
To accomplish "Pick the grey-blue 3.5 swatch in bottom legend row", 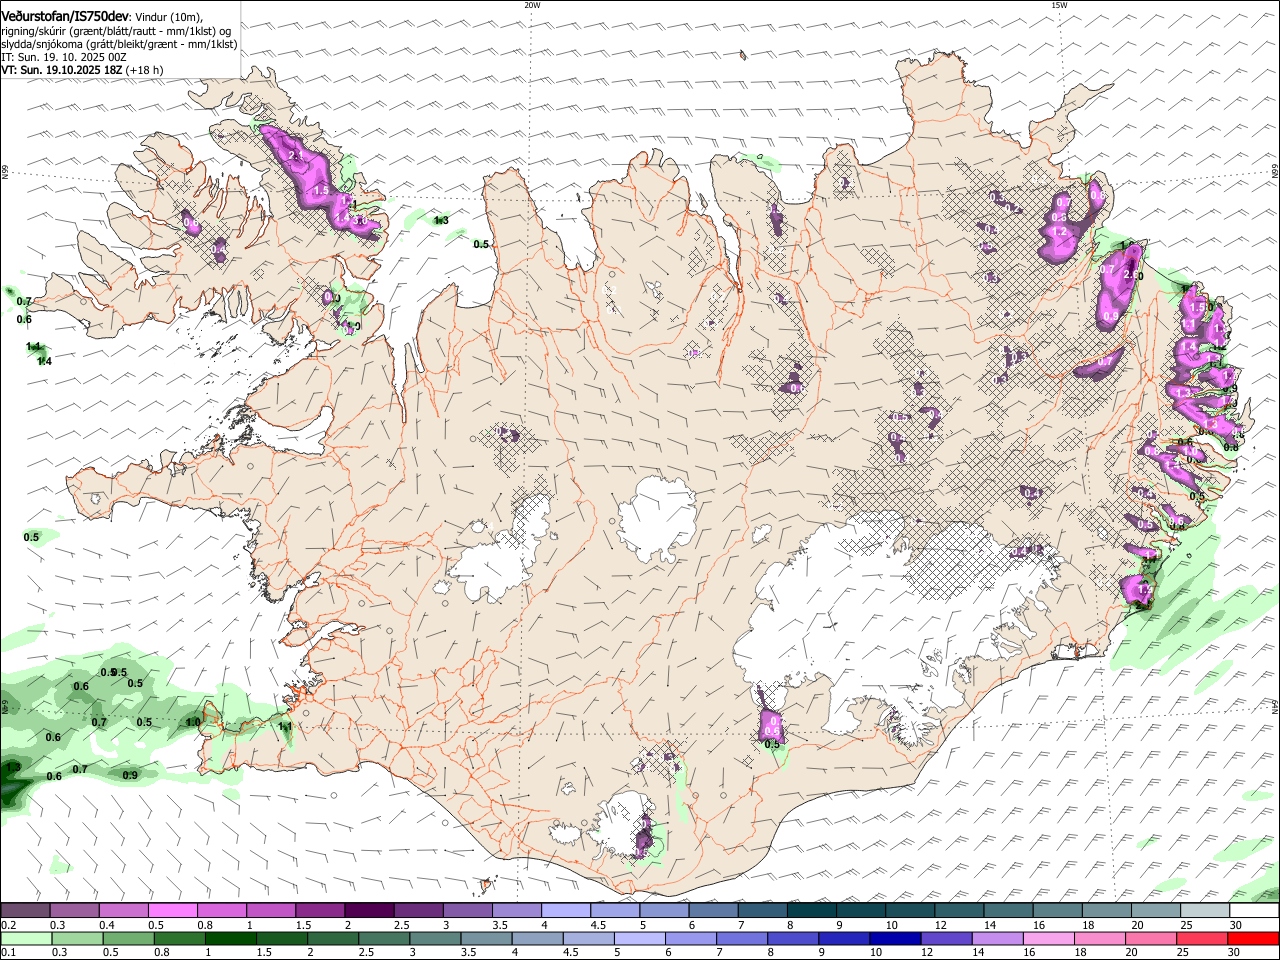I will [x=486, y=938].
